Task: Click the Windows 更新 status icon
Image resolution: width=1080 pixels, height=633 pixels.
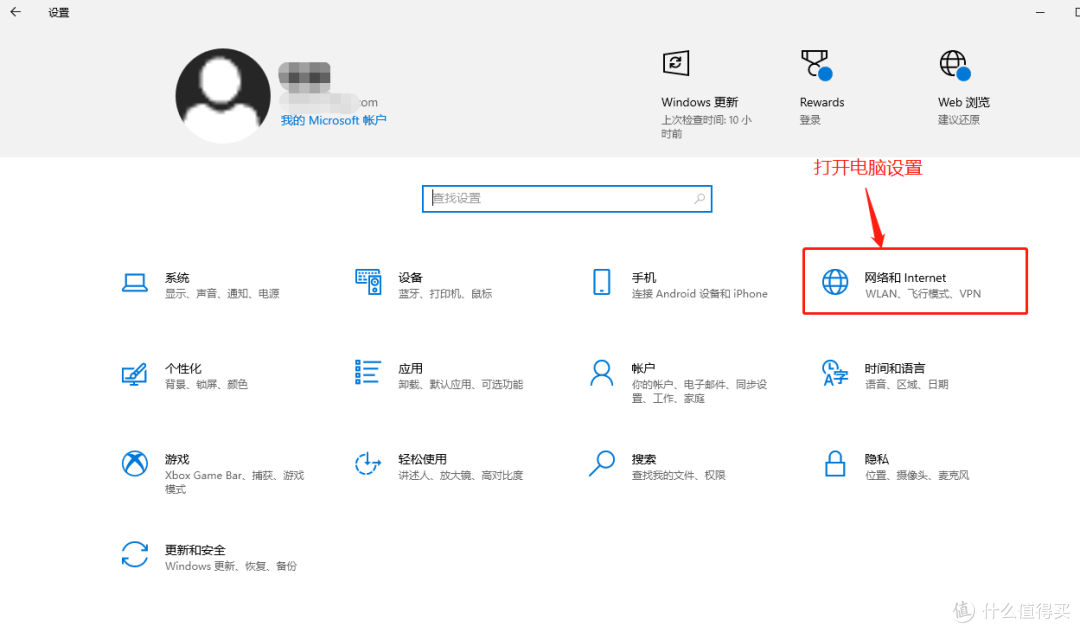Action: coord(676,63)
